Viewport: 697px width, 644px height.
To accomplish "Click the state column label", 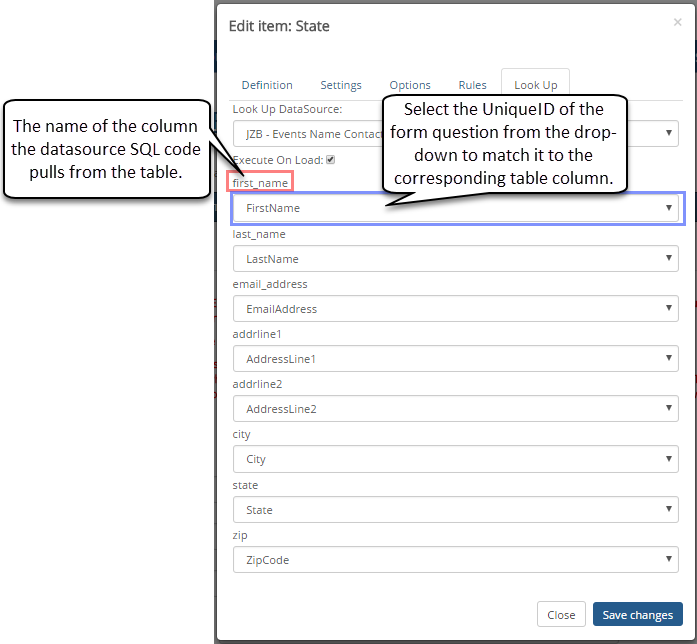I will pyautogui.click(x=245, y=485).
